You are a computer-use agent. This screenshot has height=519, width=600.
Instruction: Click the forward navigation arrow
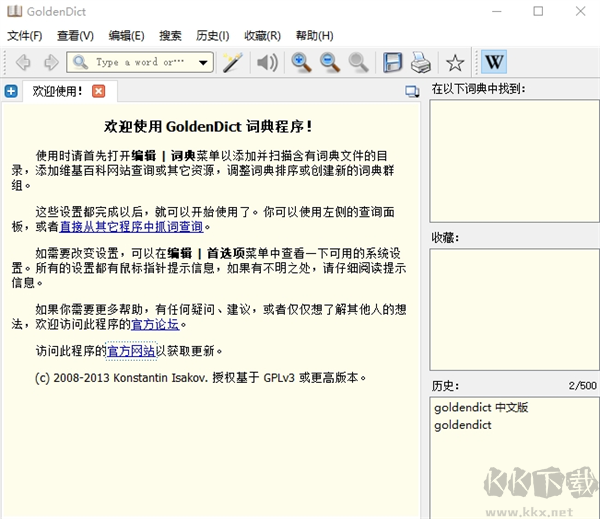tap(50, 63)
